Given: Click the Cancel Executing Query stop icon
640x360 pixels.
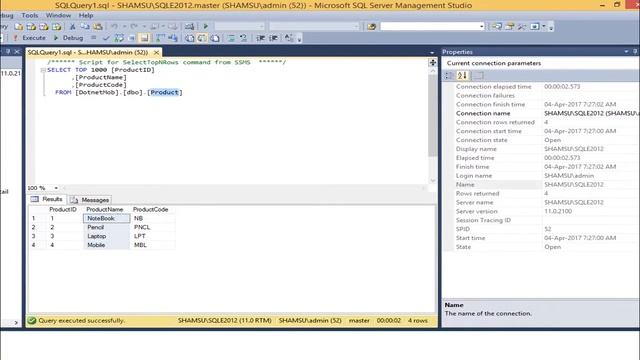Looking at the screenshot, I should [x=93, y=38].
